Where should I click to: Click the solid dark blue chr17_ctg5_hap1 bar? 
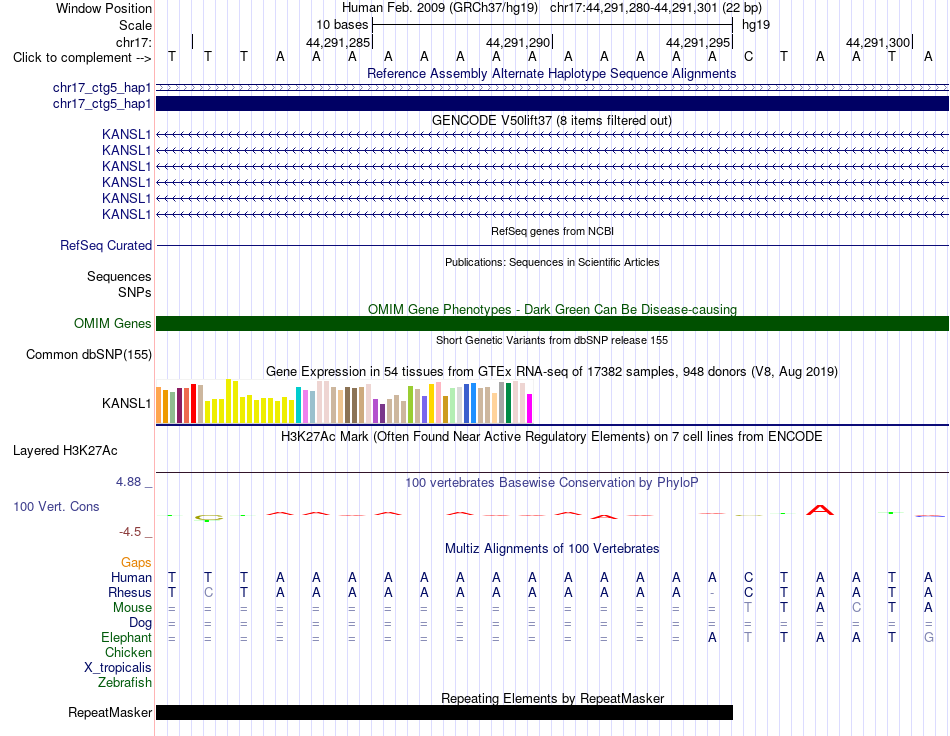(552, 104)
